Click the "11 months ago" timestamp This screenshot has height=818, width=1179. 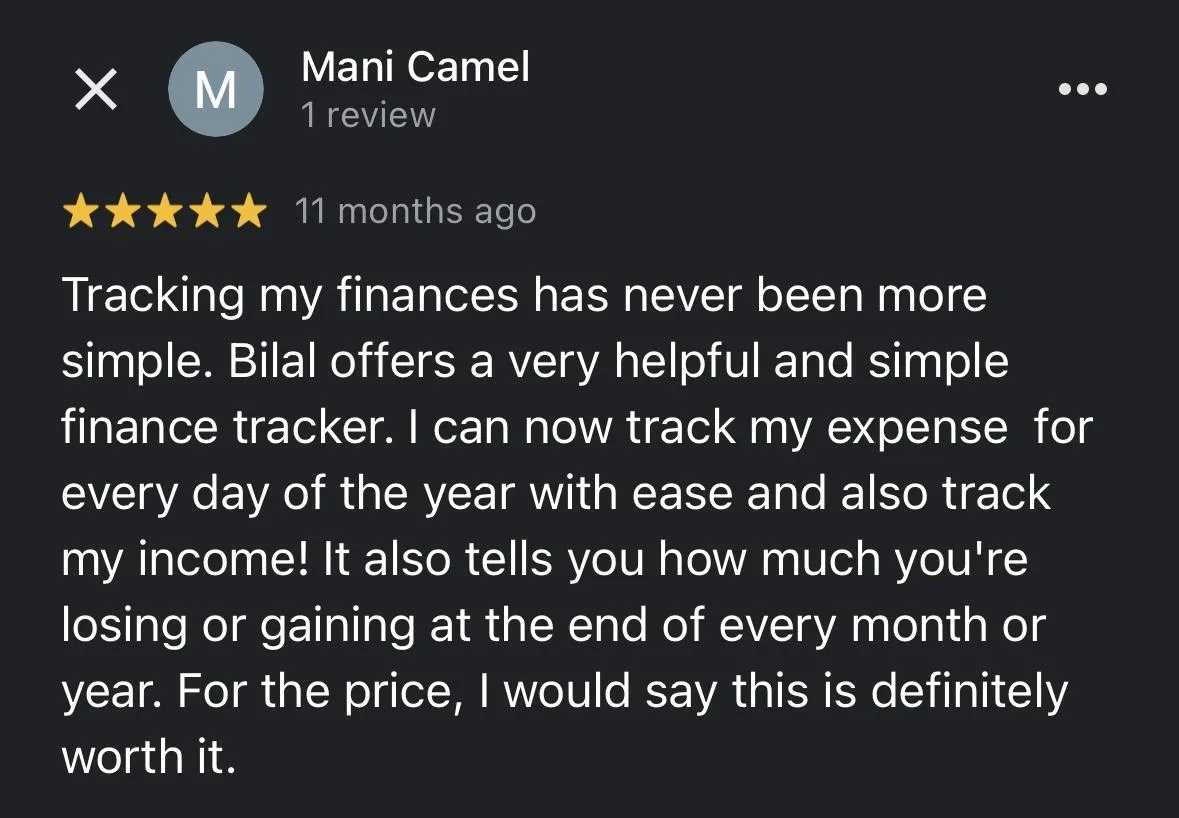416,211
